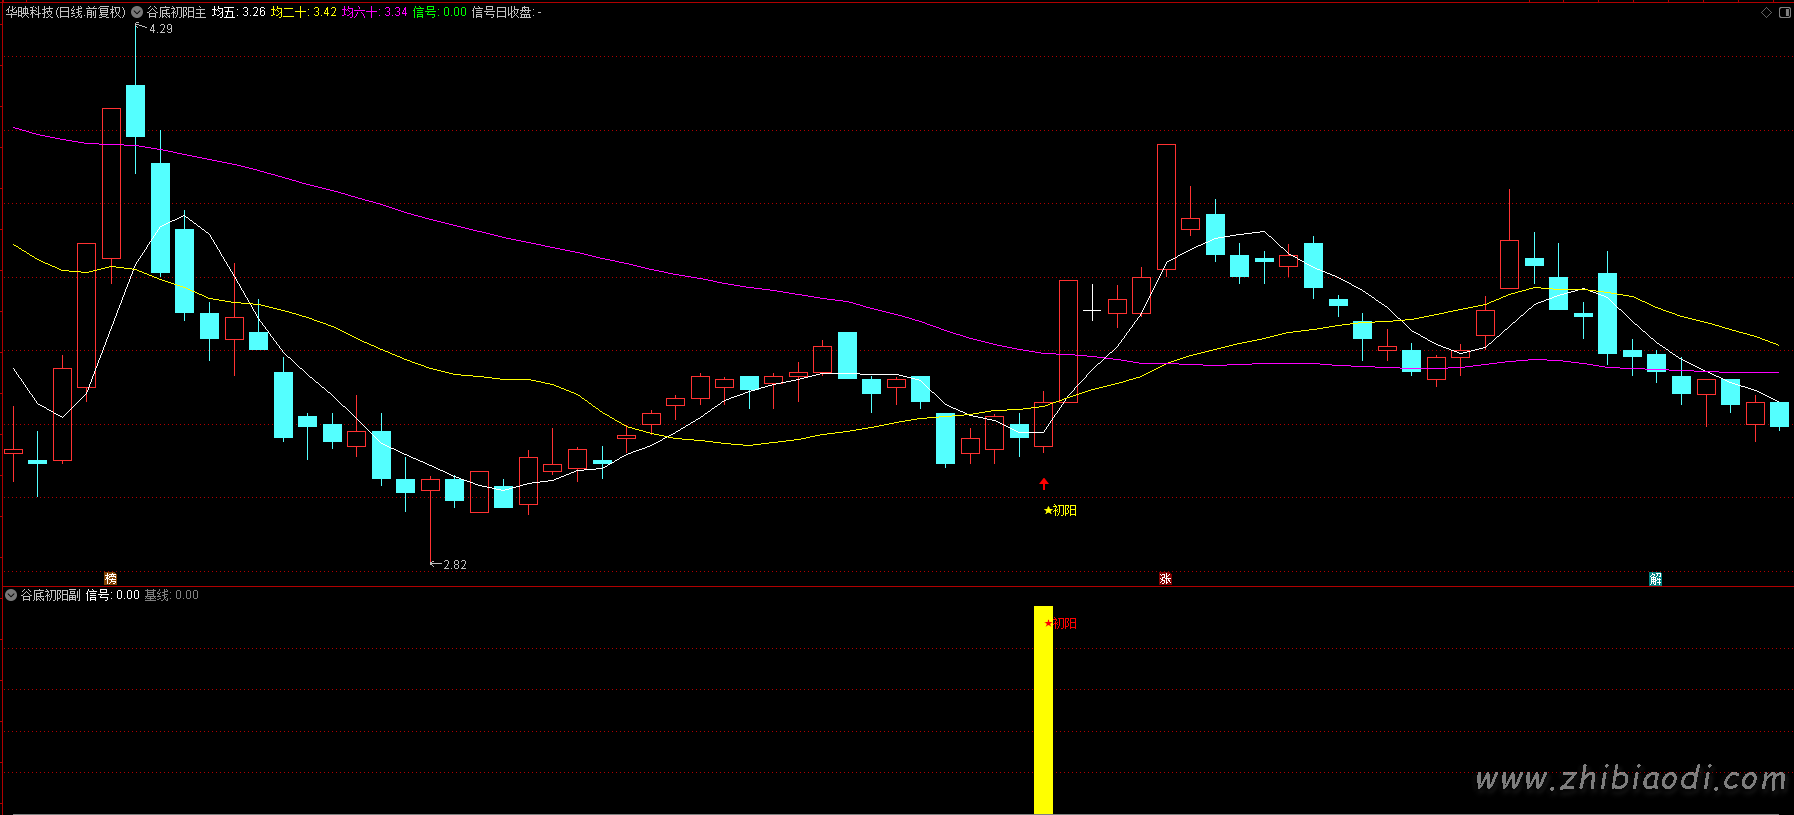The height and width of the screenshot is (815, 1794).
Task: Toggle the side panel icon at top right
Action: (x=1785, y=12)
